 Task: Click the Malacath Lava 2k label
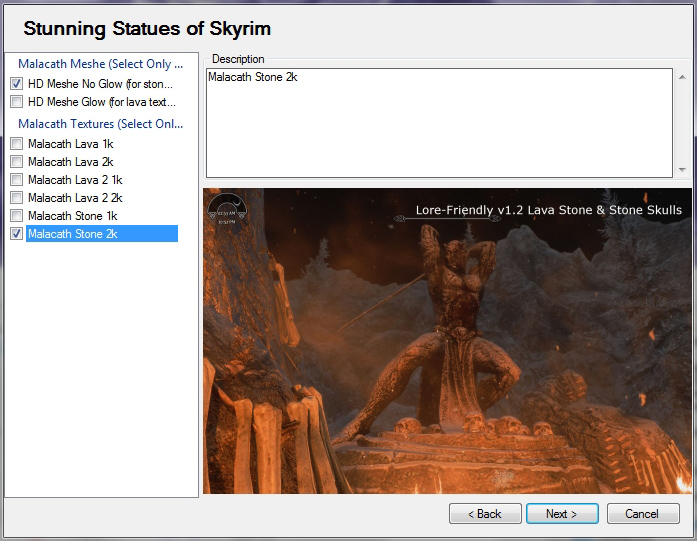(x=71, y=162)
